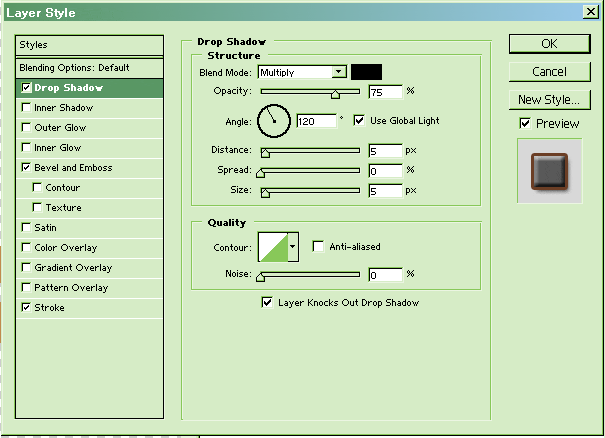The height and width of the screenshot is (438, 605).
Task: Open the Bevel and Emboss settings
Action: coord(73,168)
